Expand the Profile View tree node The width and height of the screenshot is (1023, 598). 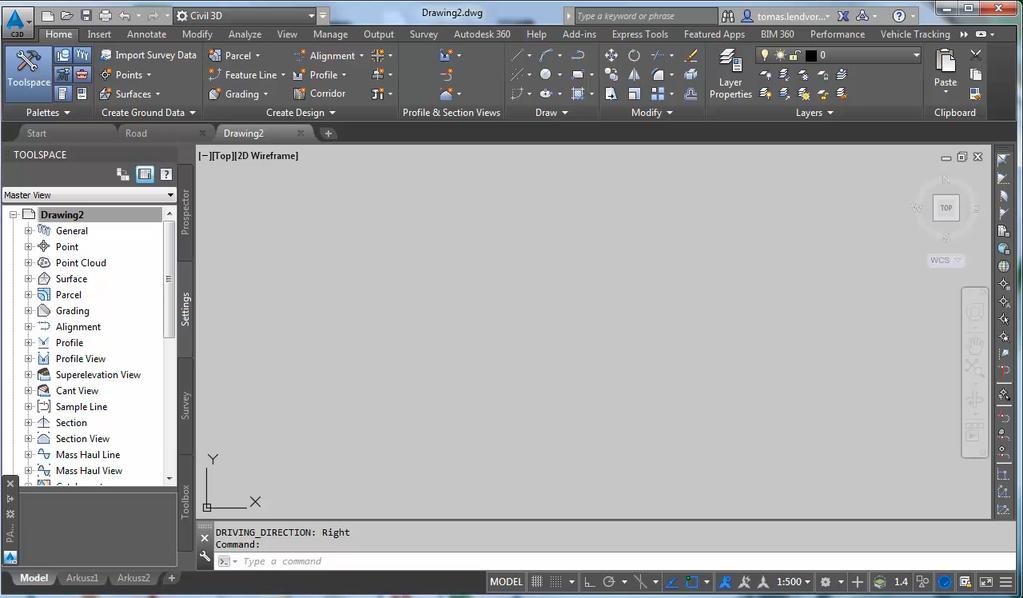tap(28, 359)
